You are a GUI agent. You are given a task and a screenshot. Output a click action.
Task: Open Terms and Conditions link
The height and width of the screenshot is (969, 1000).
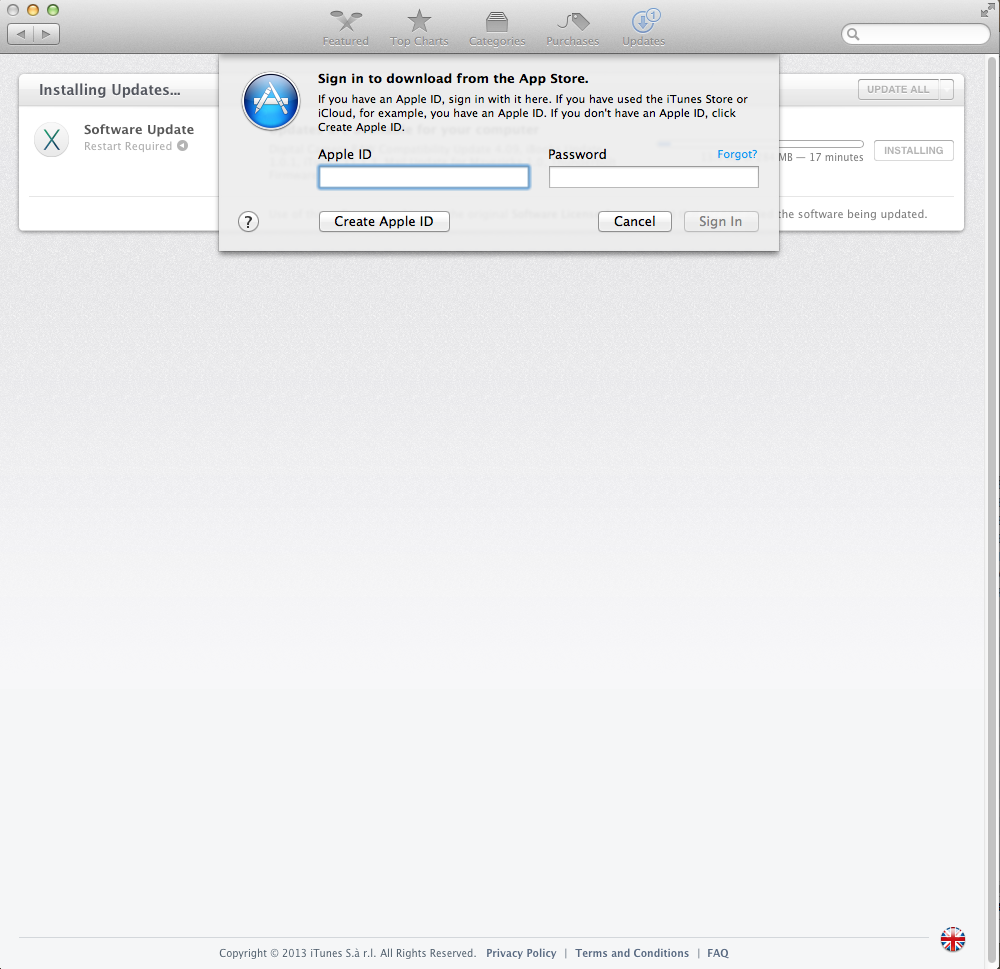pos(632,953)
